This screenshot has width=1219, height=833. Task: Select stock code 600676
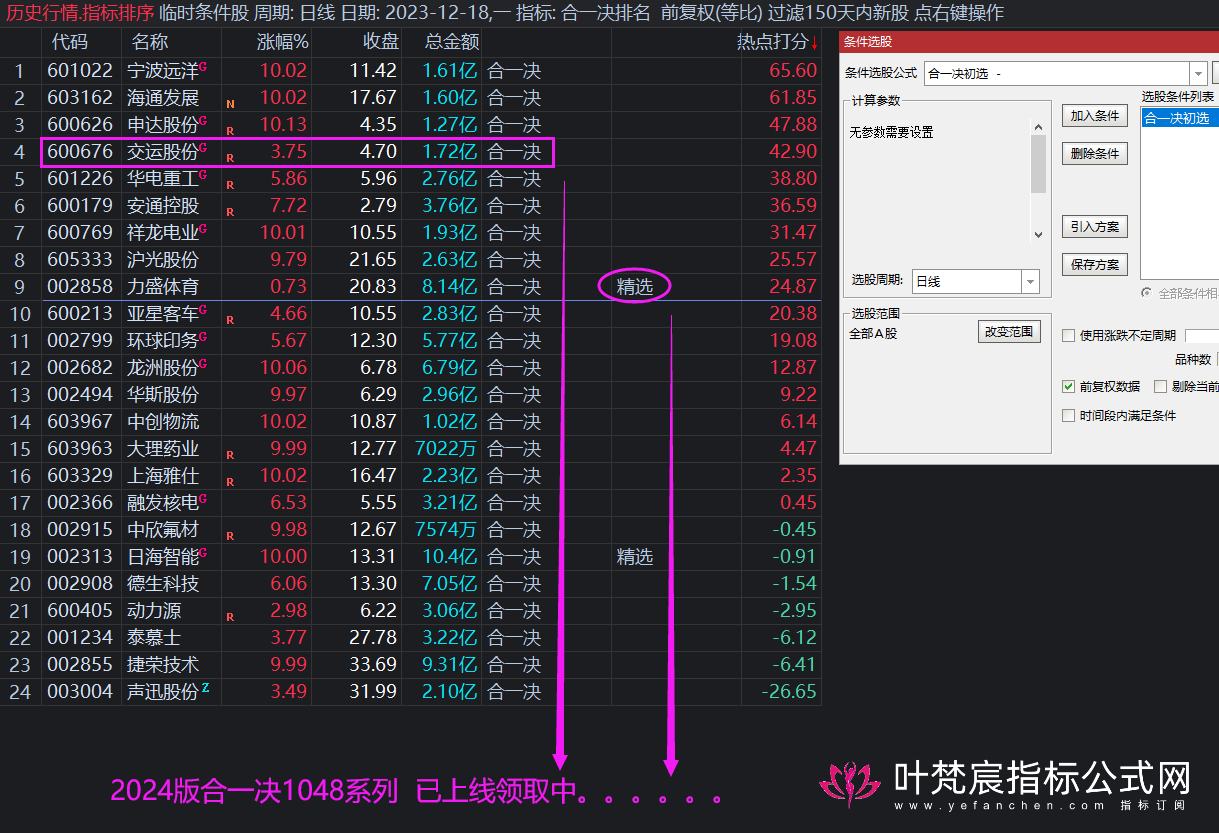pos(82,152)
